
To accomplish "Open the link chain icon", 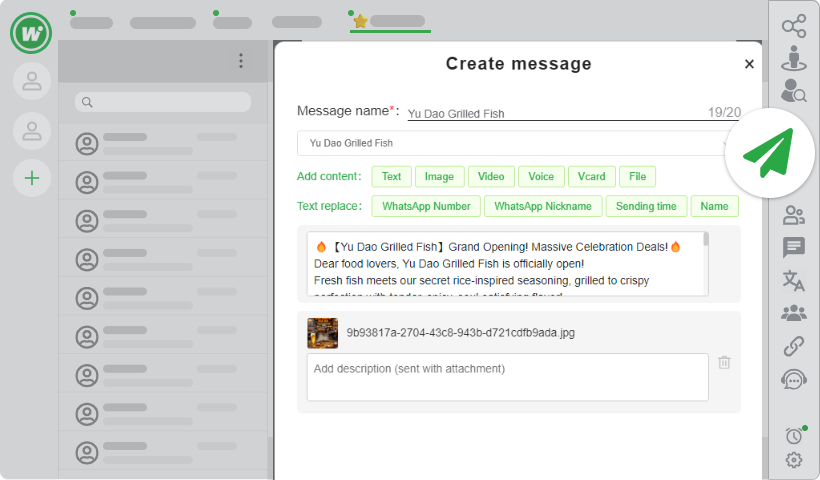I will (793, 346).
